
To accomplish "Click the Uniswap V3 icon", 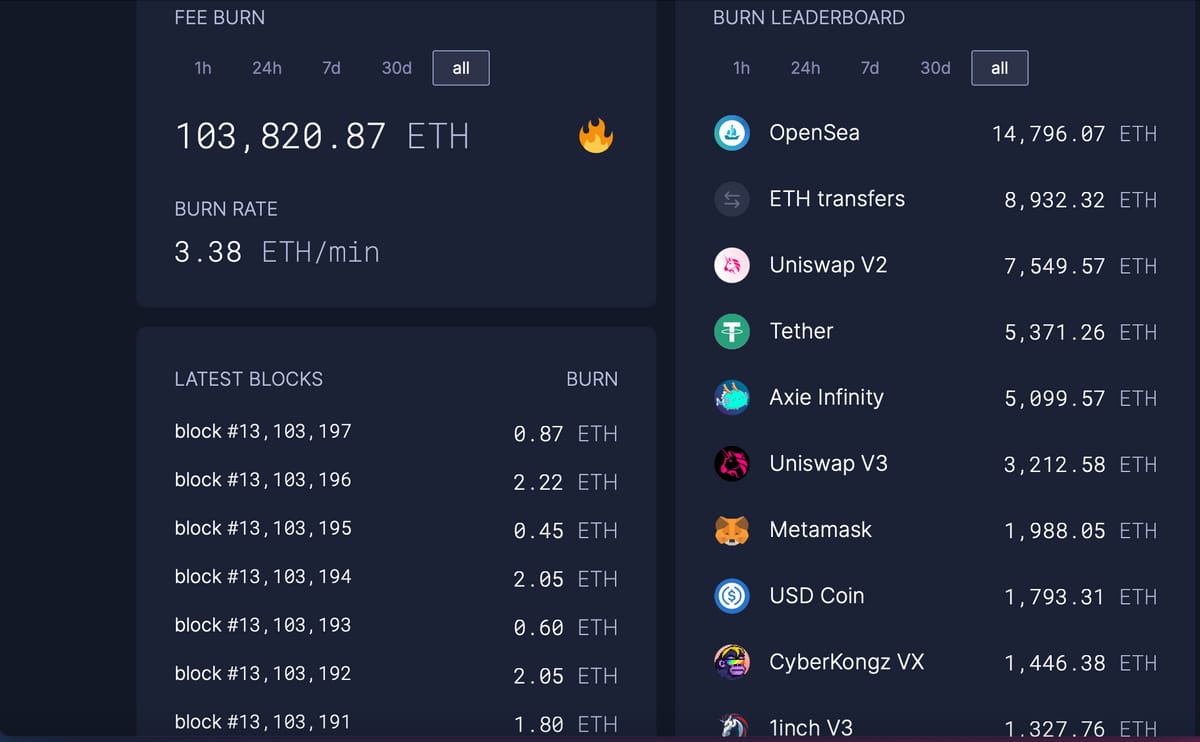I will tap(732, 463).
